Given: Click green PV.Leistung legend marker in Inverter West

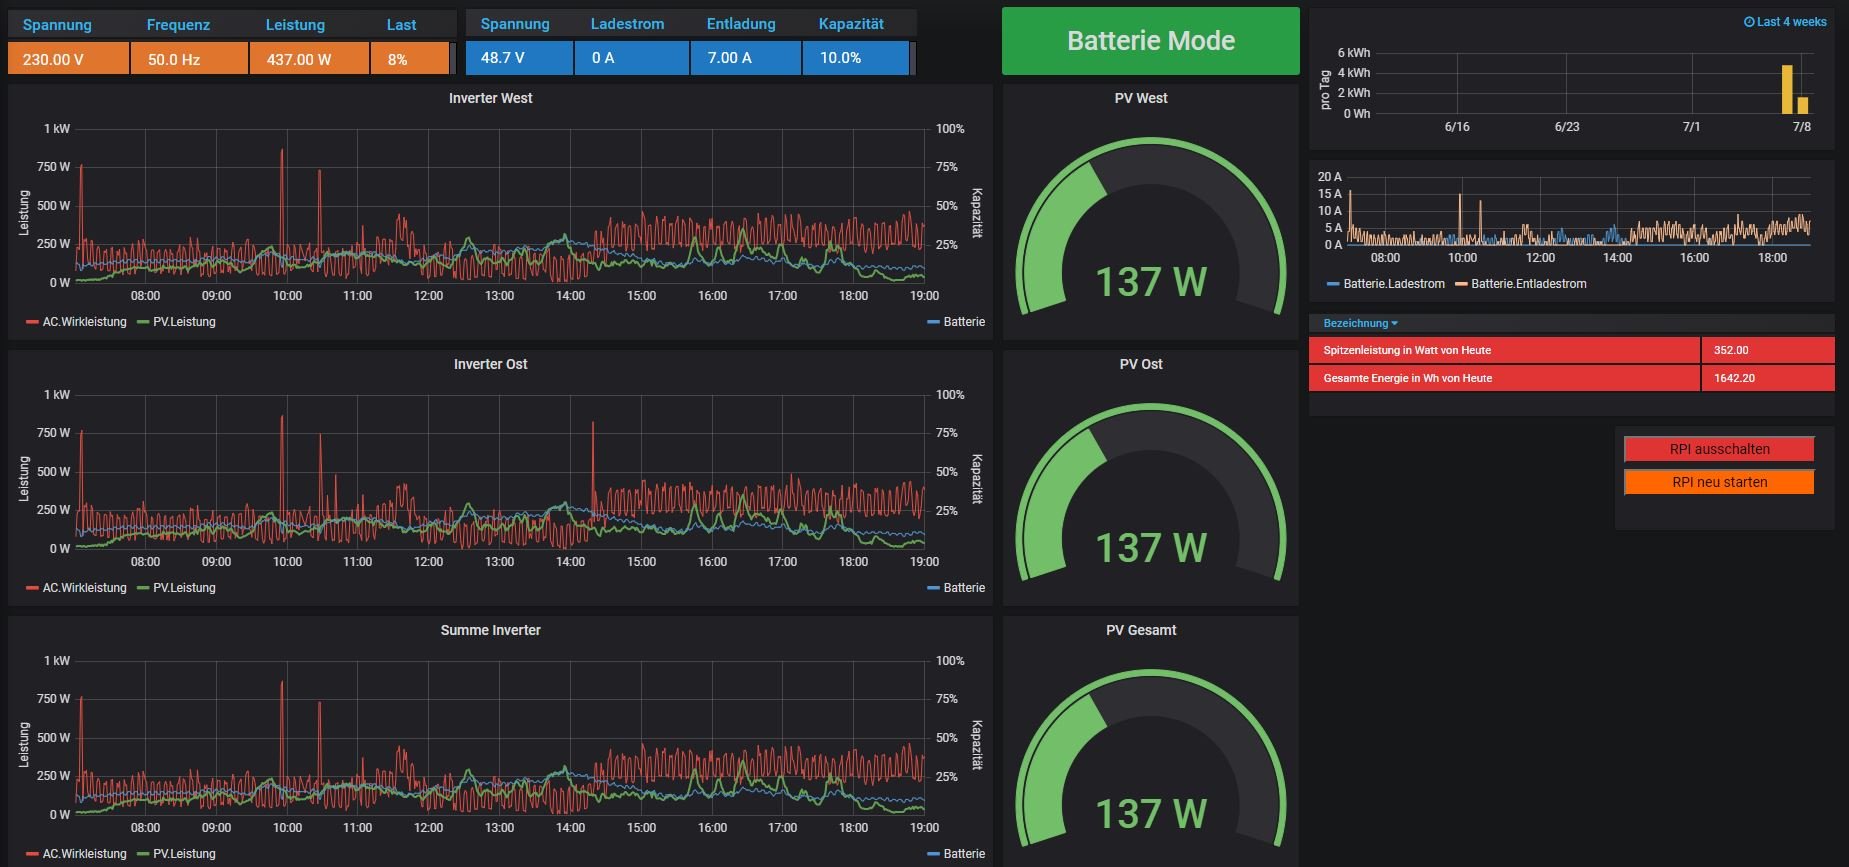Looking at the screenshot, I should 143,322.
